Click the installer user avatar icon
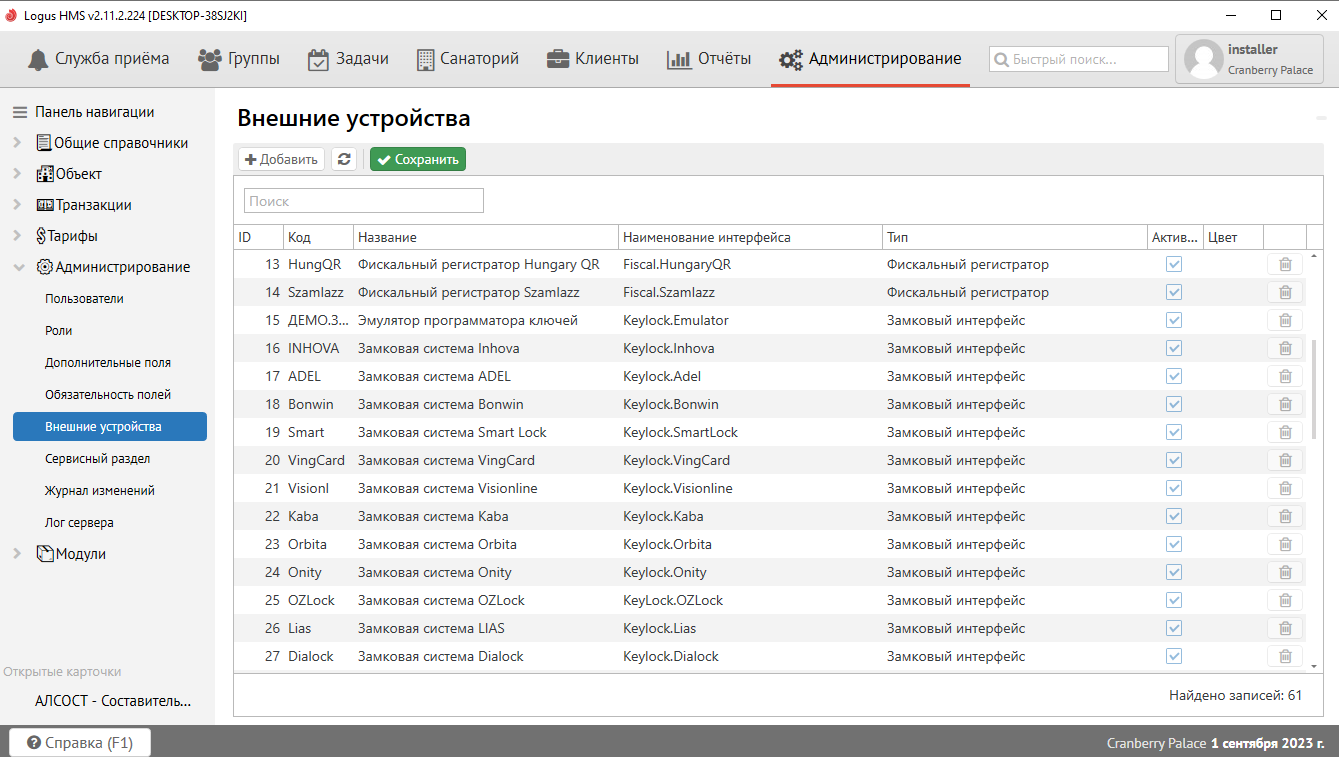Viewport: 1339px width, 757px height. click(1203, 60)
